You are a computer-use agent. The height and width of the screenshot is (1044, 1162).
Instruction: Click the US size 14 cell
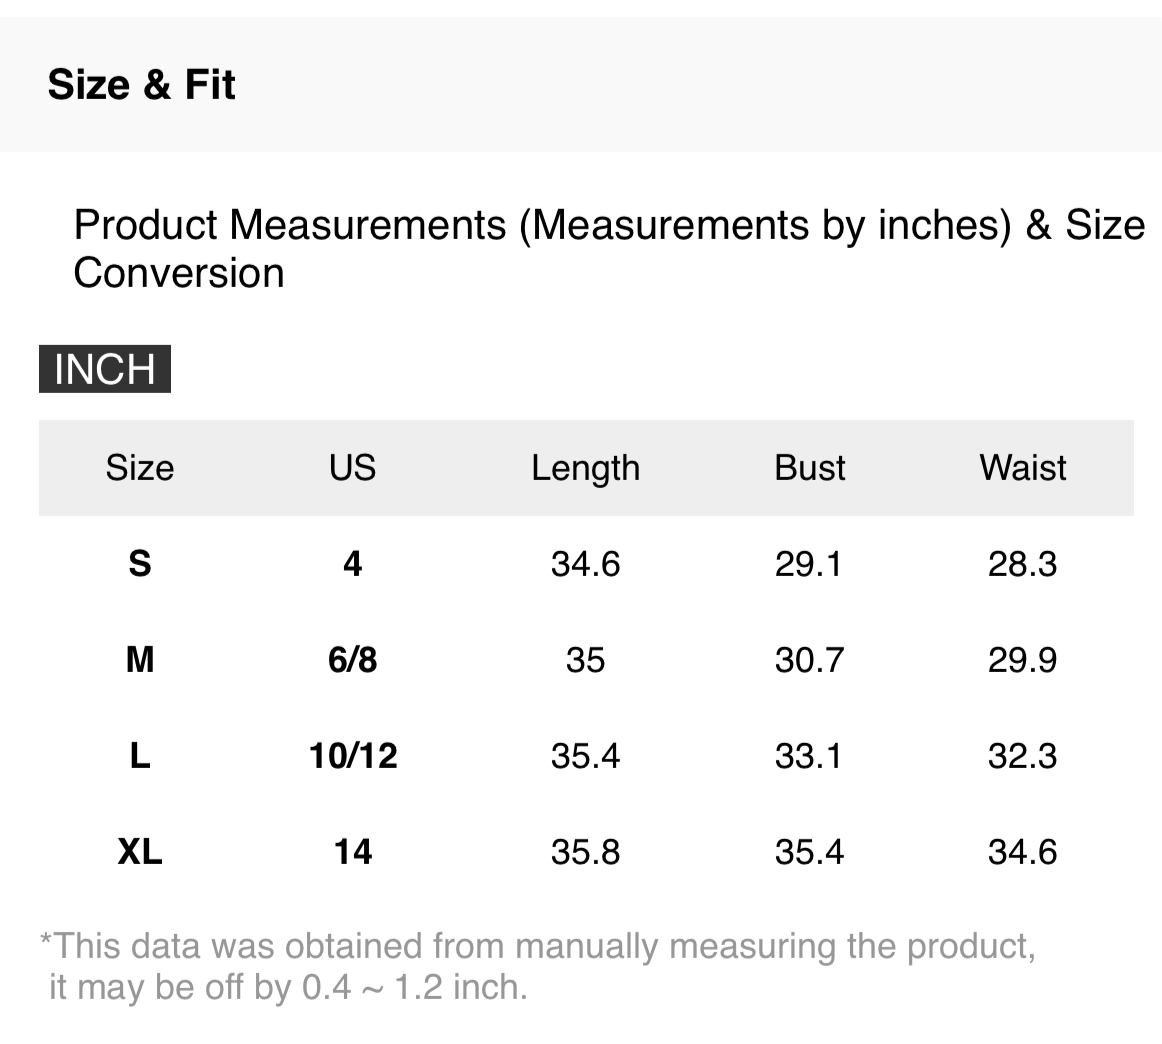pos(352,852)
